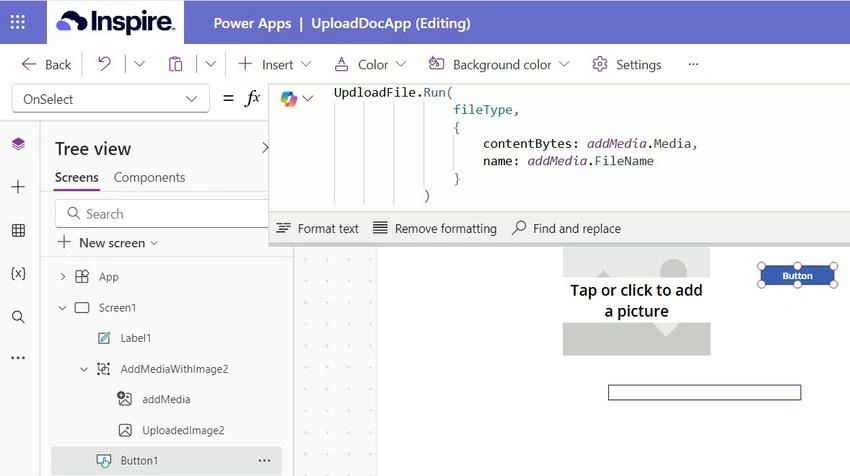Click Format text
The width and height of the screenshot is (850, 476).
pos(318,229)
